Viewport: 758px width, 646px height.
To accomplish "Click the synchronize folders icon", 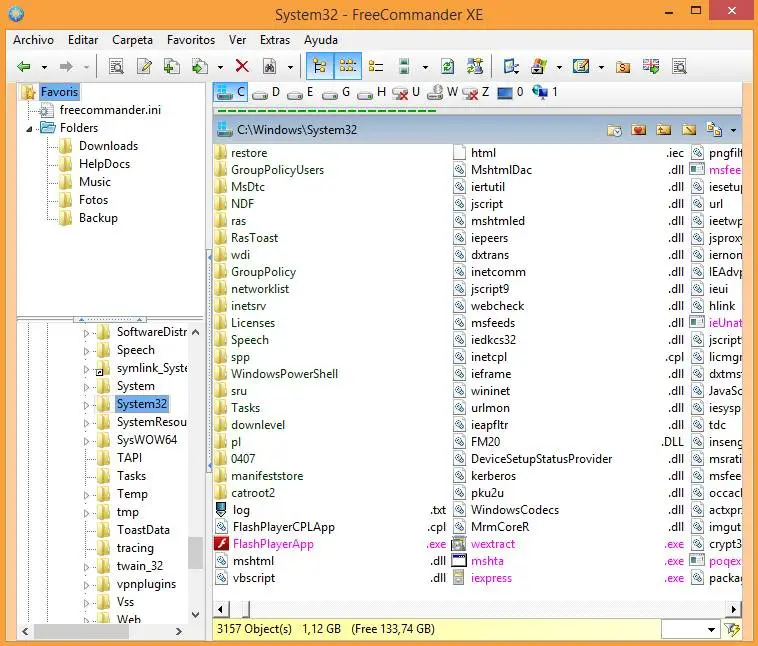I will click(x=475, y=66).
